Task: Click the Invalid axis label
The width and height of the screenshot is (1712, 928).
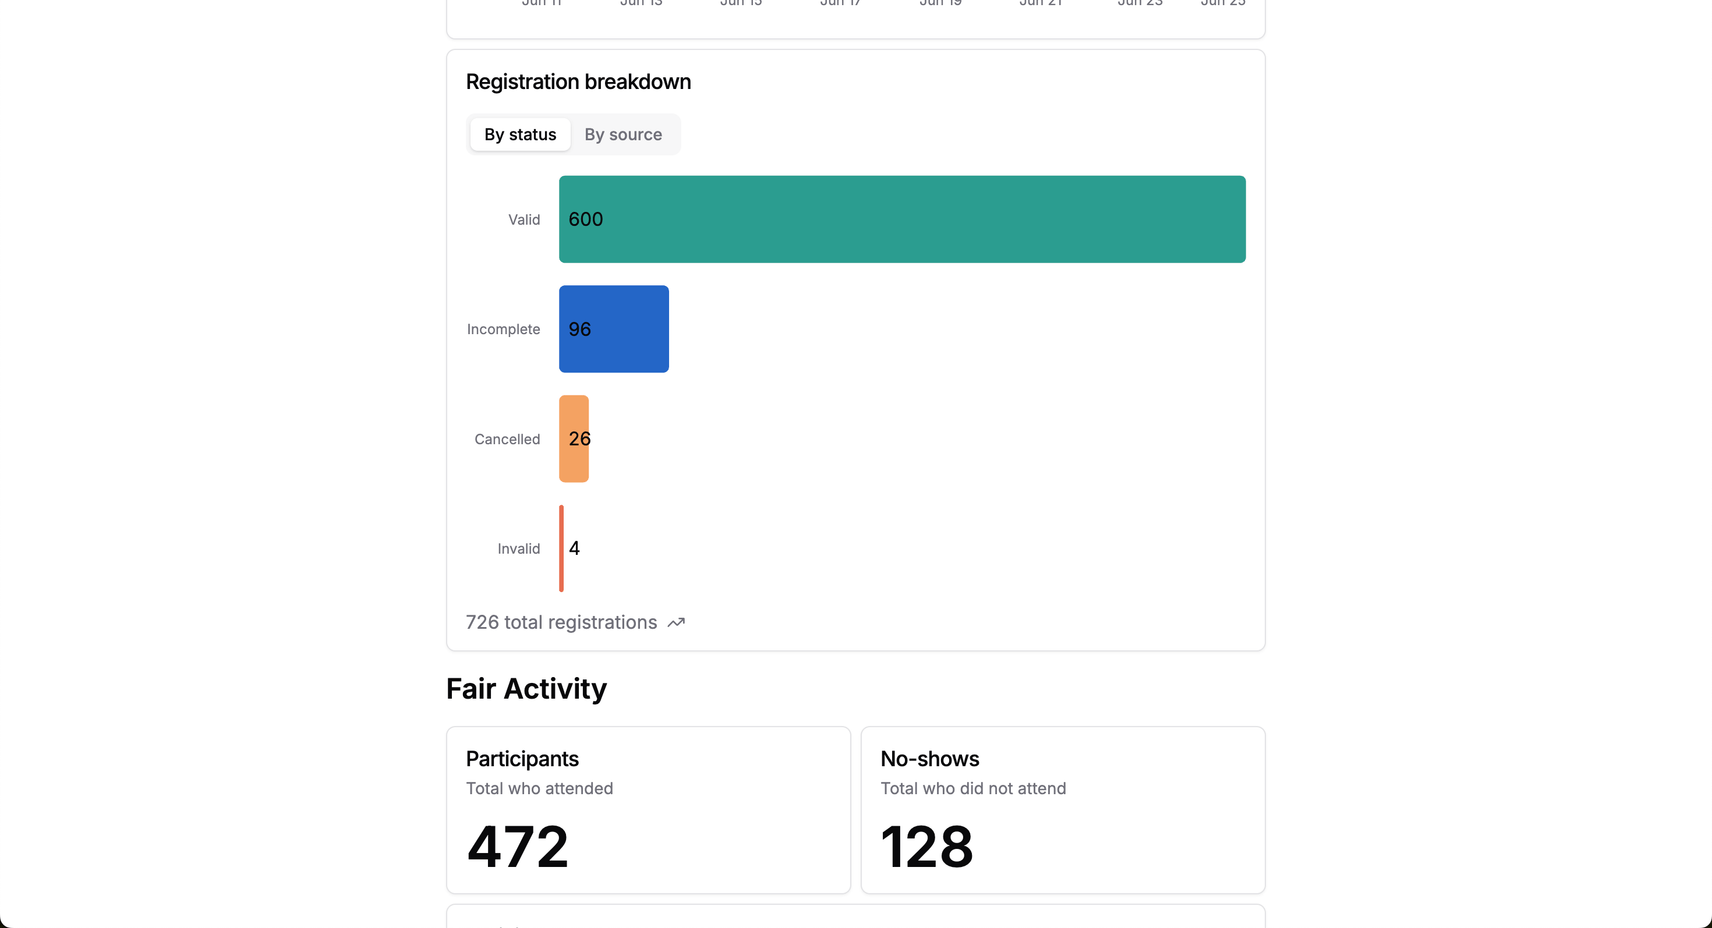Action: click(x=519, y=549)
